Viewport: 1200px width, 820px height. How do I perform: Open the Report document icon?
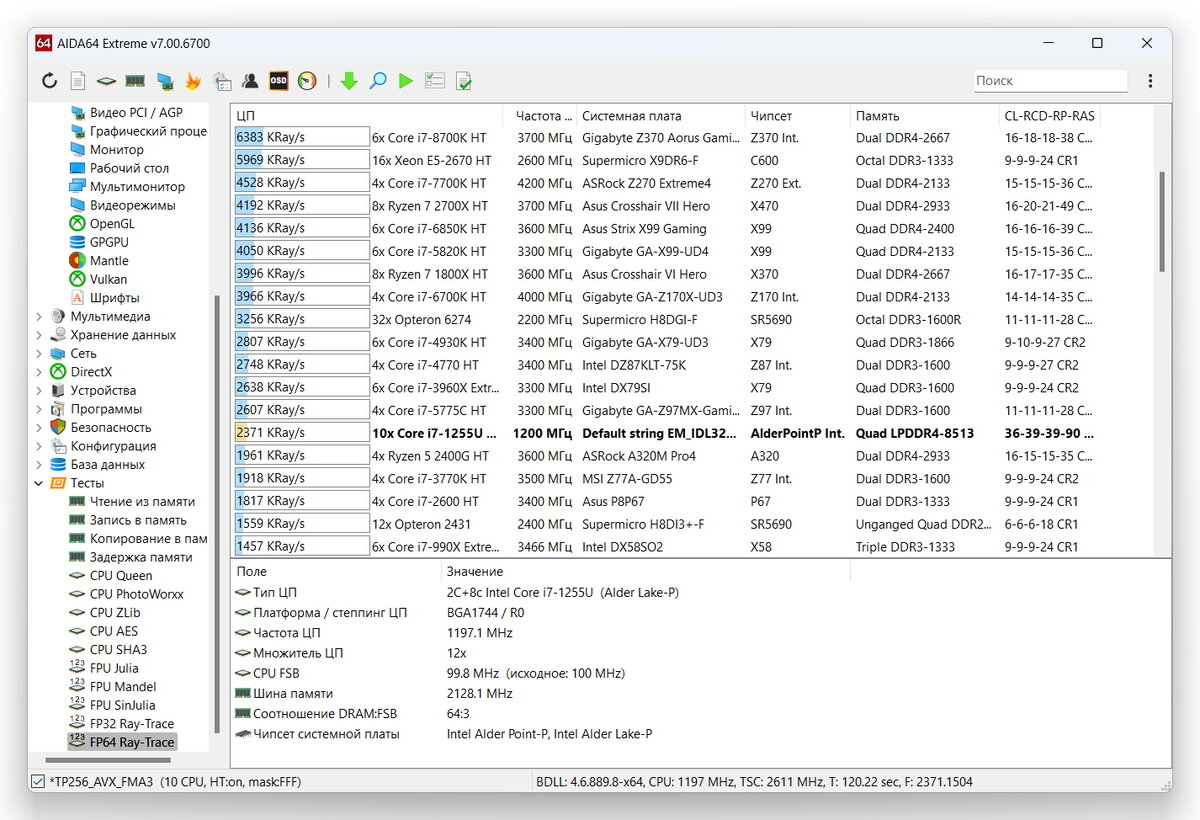[x=77, y=81]
